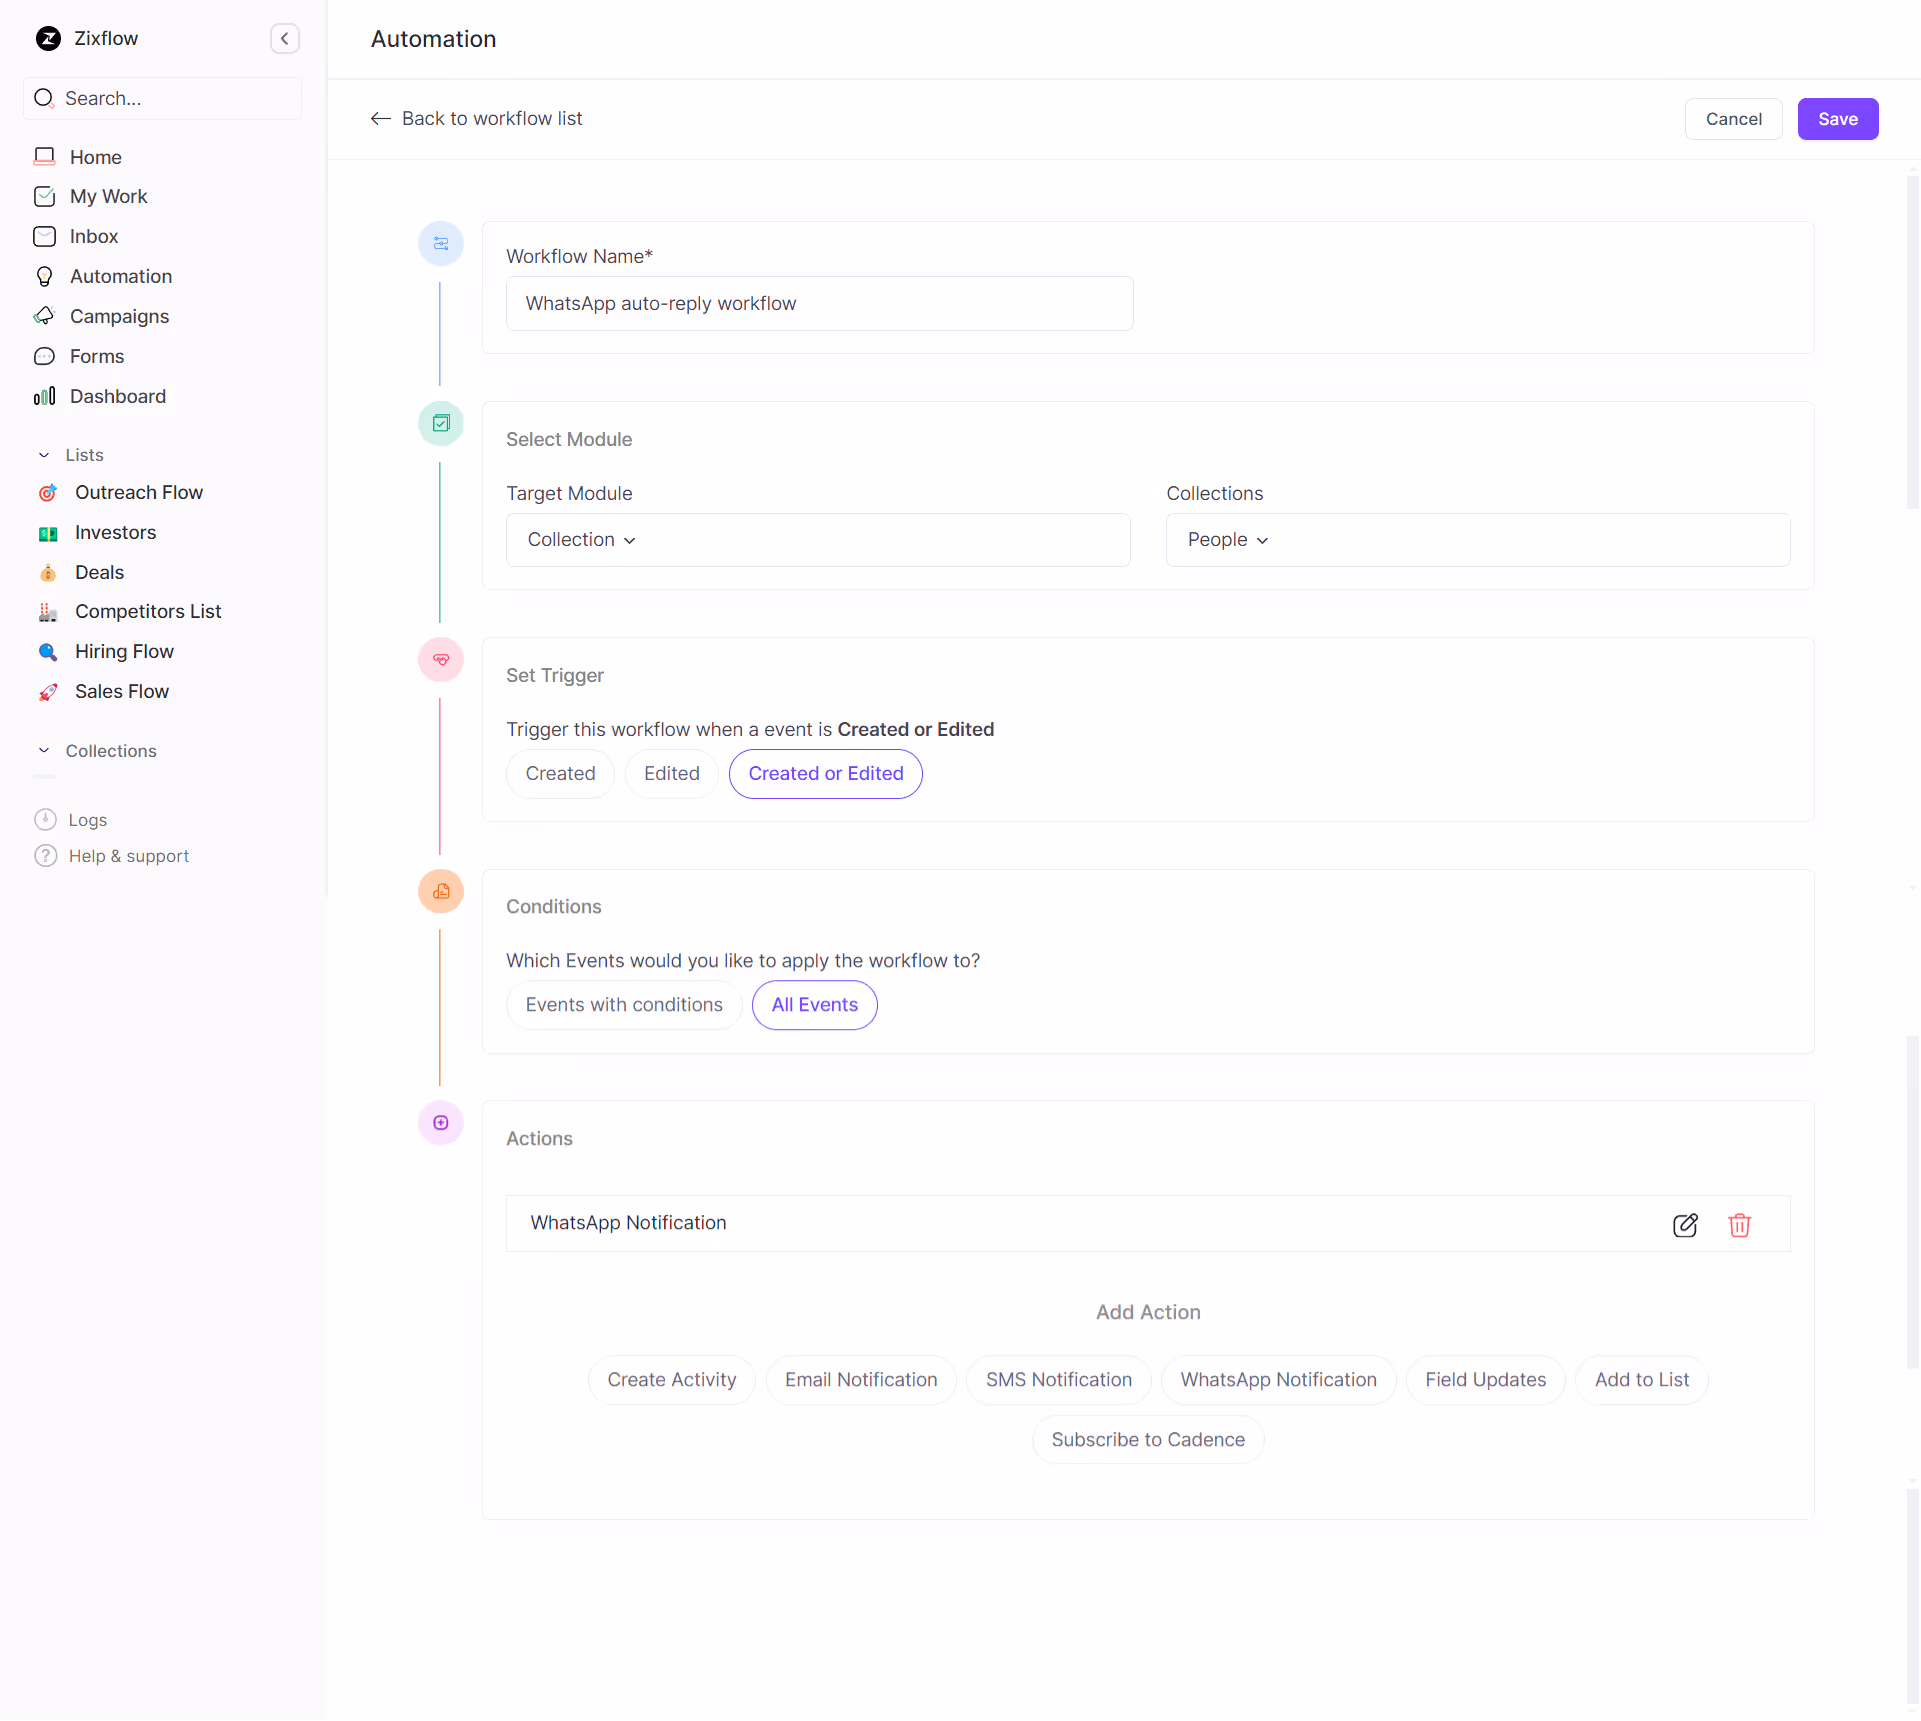Screen dimensions: 1921x1721
Task: Delete the WhatsApp Notification action
Action: (1739, 1225)
